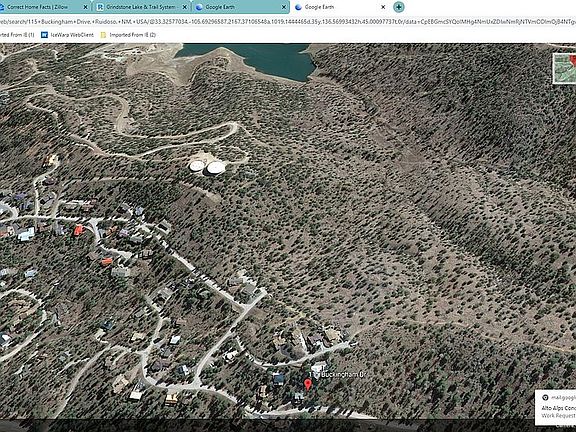The width and height of the screenshot is (576, 432).
Task: Click the larger white water tank on the map
Action: [216, 168]
